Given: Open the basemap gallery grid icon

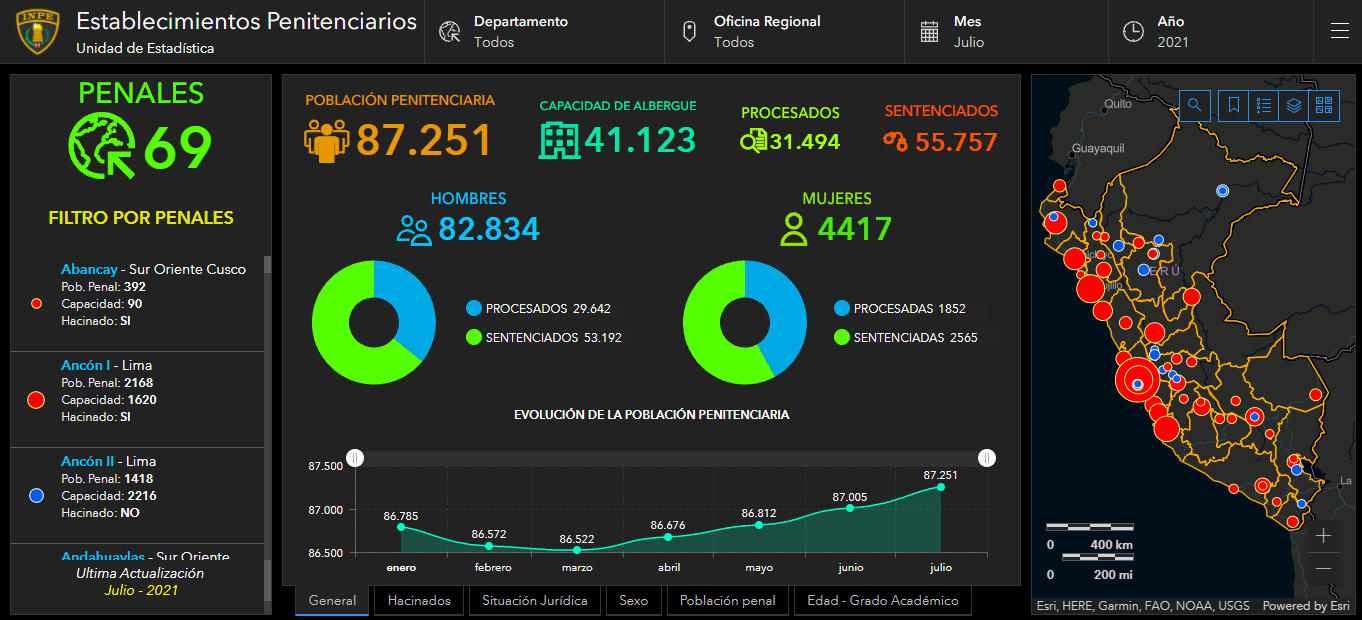Looking at the screenshot, I should [1324, 105].
